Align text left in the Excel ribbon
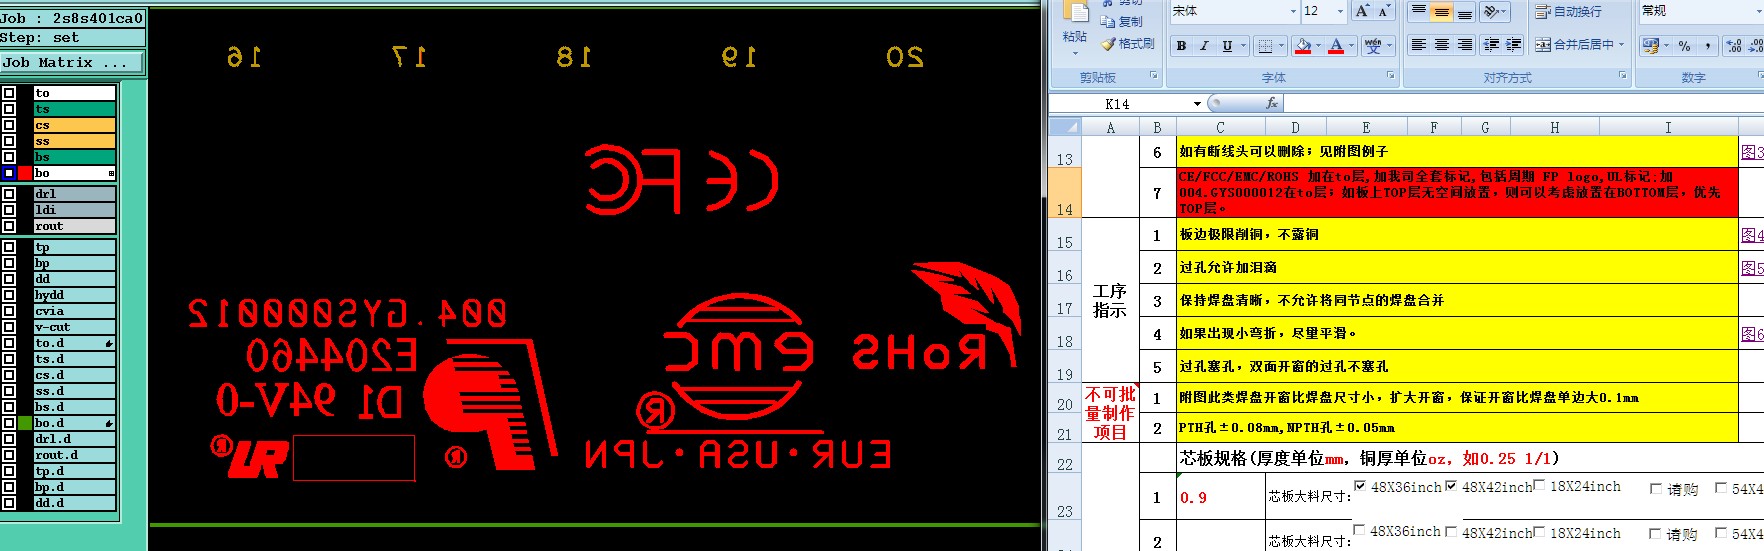 [1418, 45]
